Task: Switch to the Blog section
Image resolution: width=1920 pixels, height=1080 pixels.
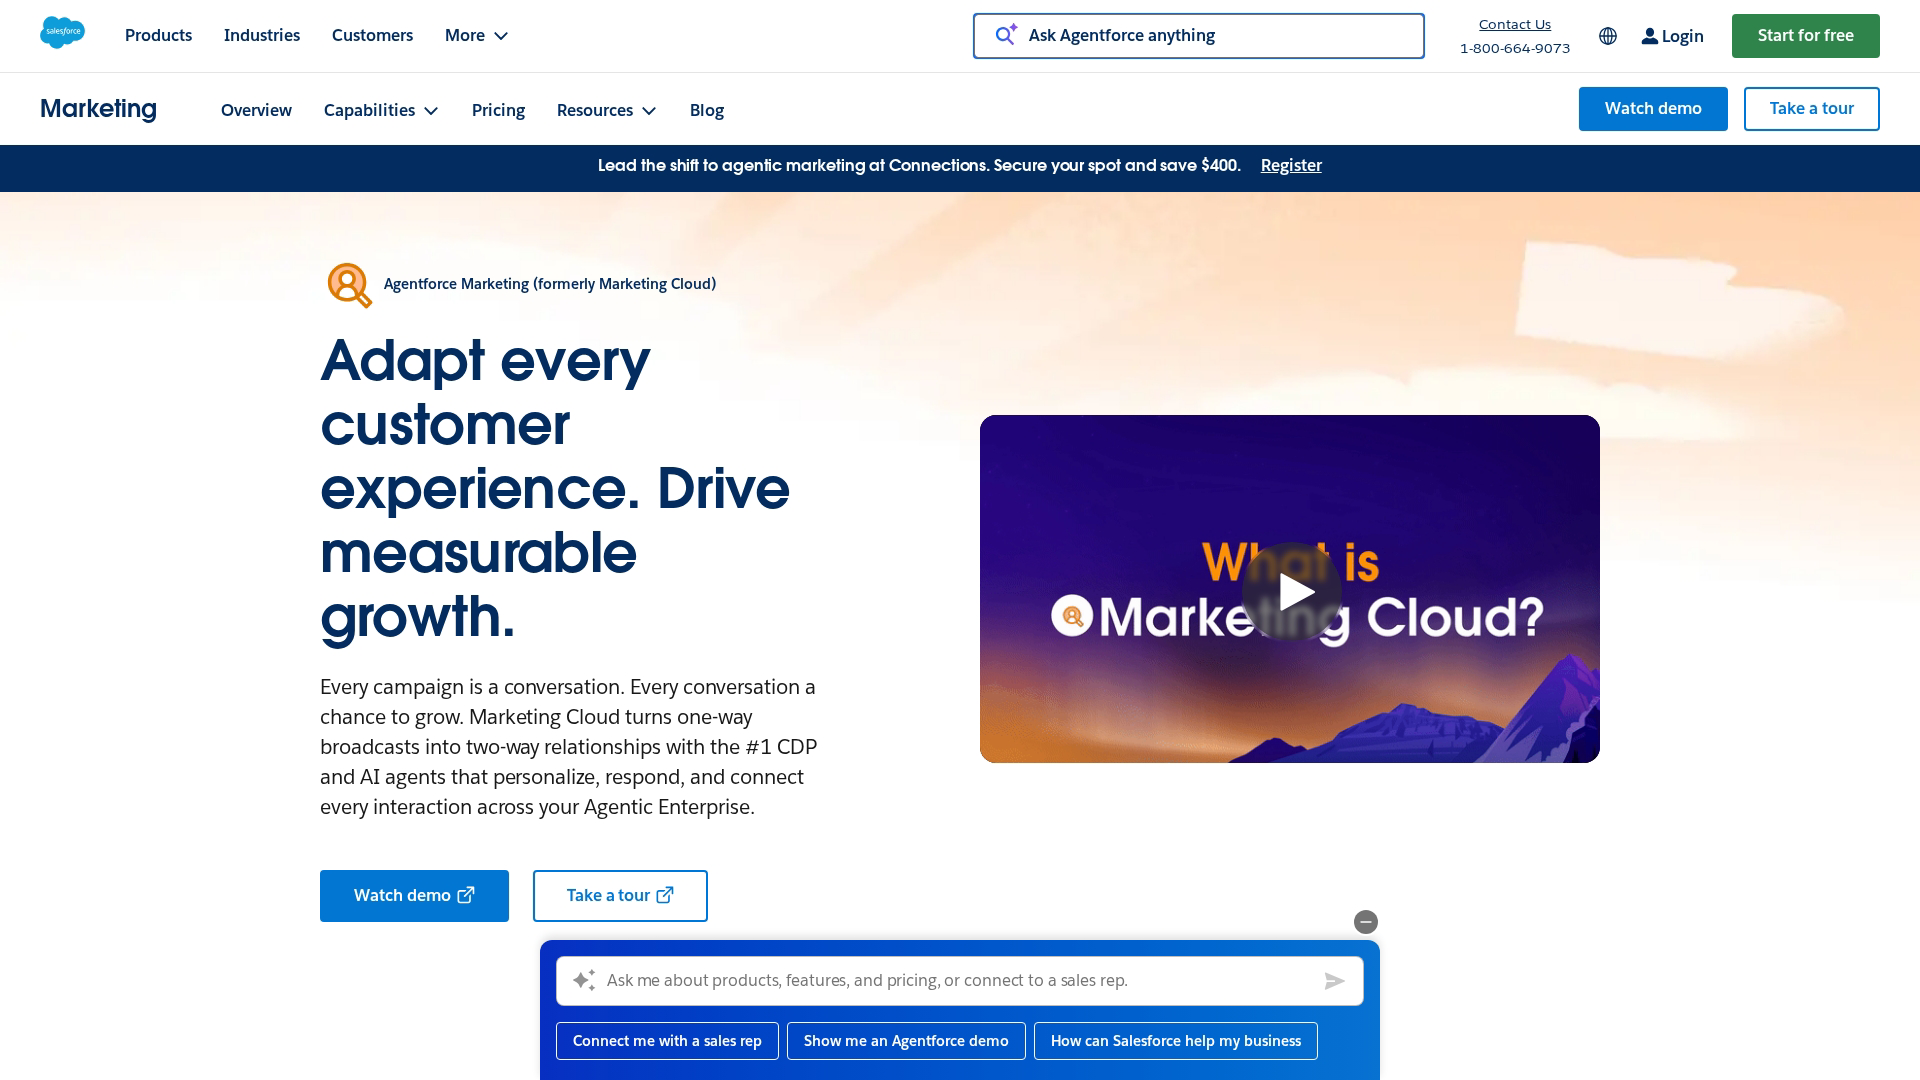Action: point(707,110)
